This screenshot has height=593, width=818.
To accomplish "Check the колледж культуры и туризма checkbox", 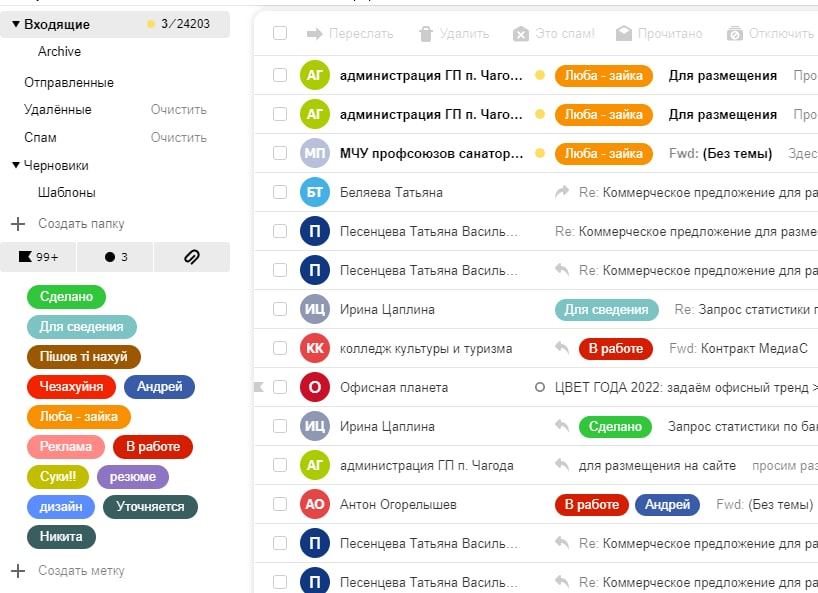I will click(x=280, y=348).
